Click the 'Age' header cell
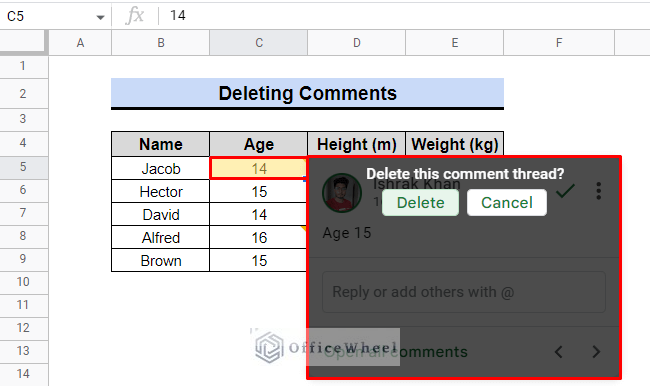 point(259,144)
